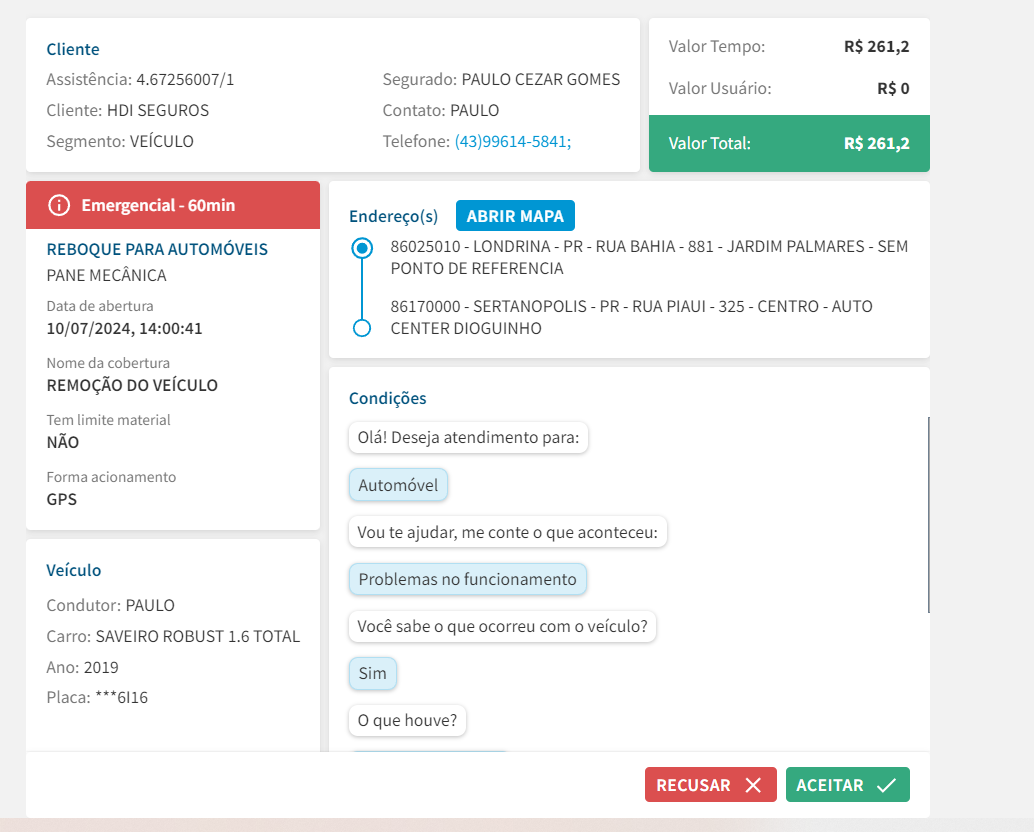Select the 'Automóvel' reply bubble
Screen dimensions: 1034x832
[399, 485]
